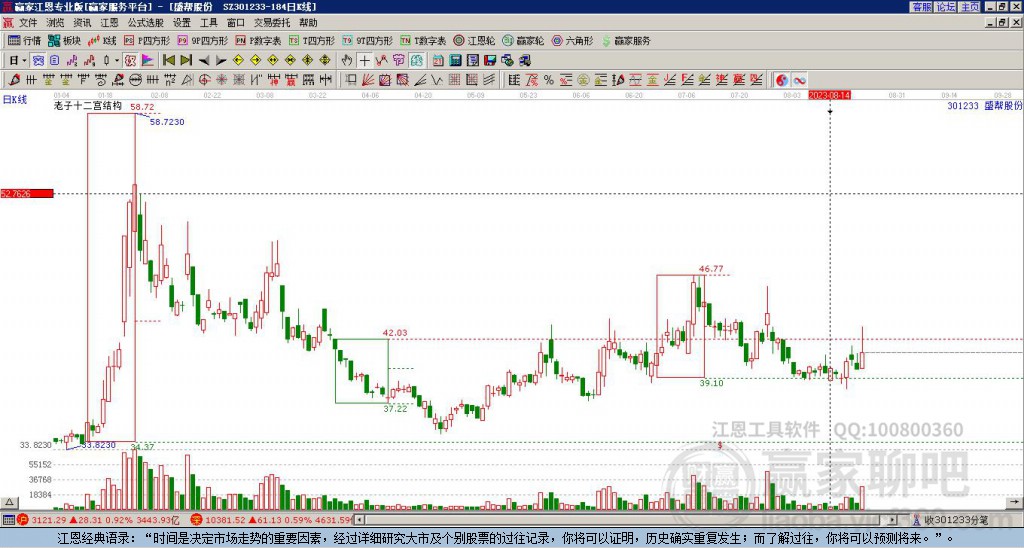The height and width of the screenshot is (548, 1024).
Task: Click the Shenzhen index 10381.52 status entry
Action: 272,520
